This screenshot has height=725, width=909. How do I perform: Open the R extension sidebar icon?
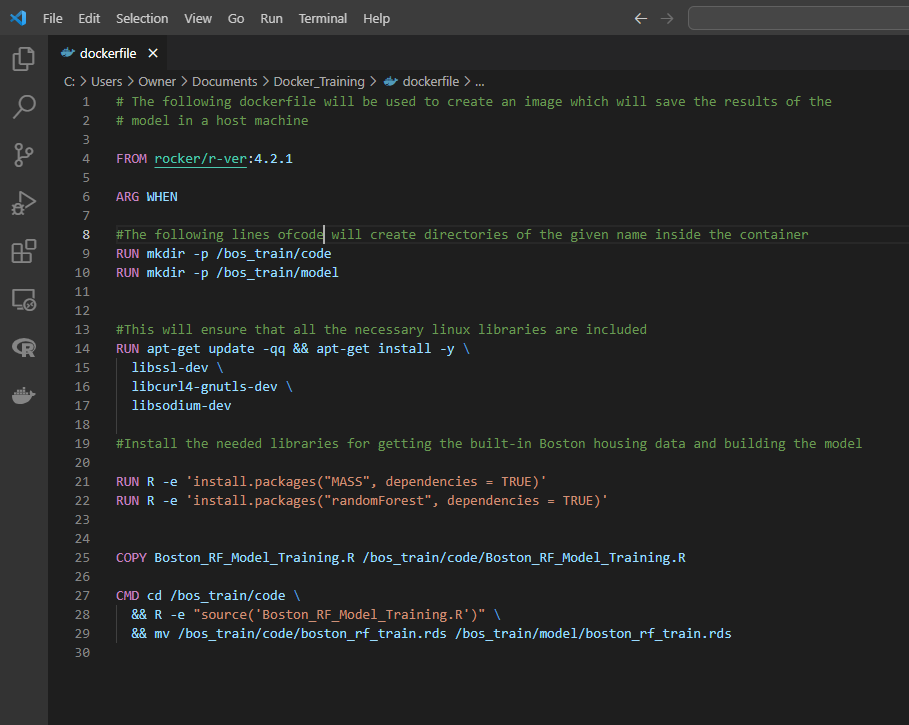[23, 347]
